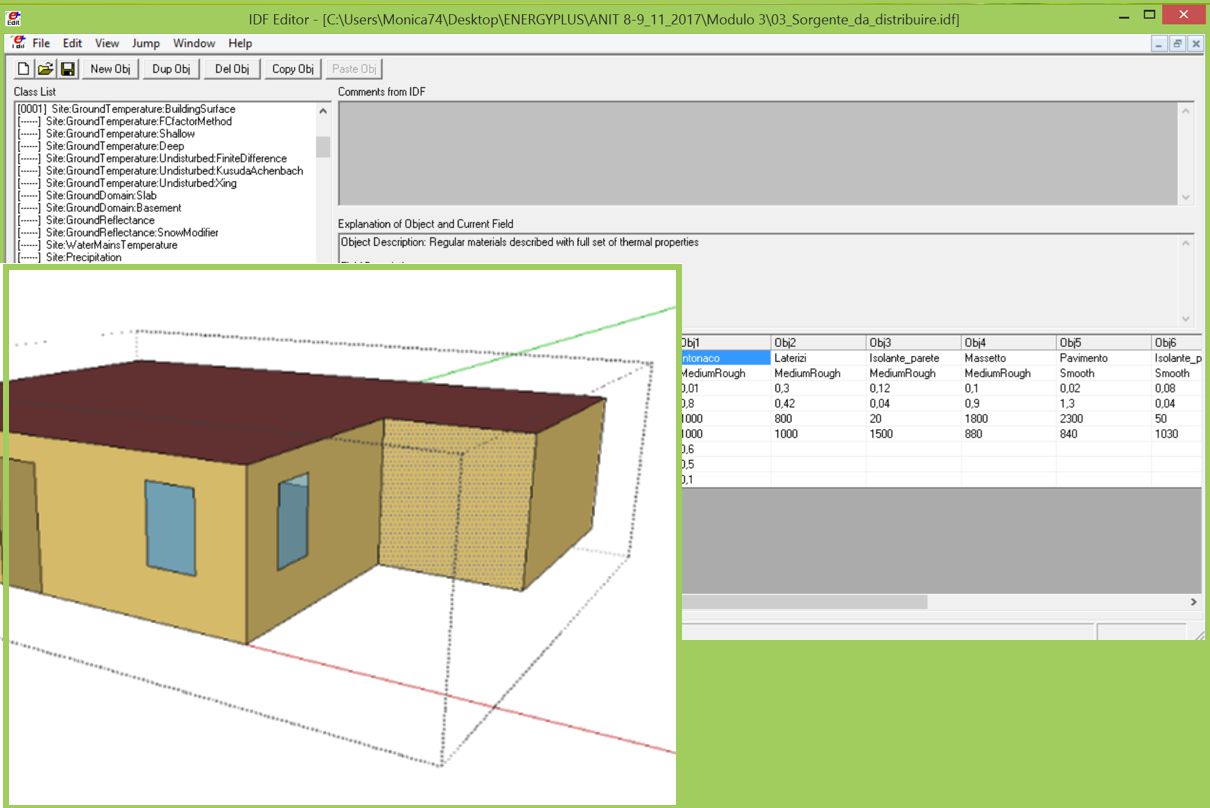Click the Obj2 column header
Viewport: 1210px width, 808px height.
pyautogui.click(x=818, y=343)
